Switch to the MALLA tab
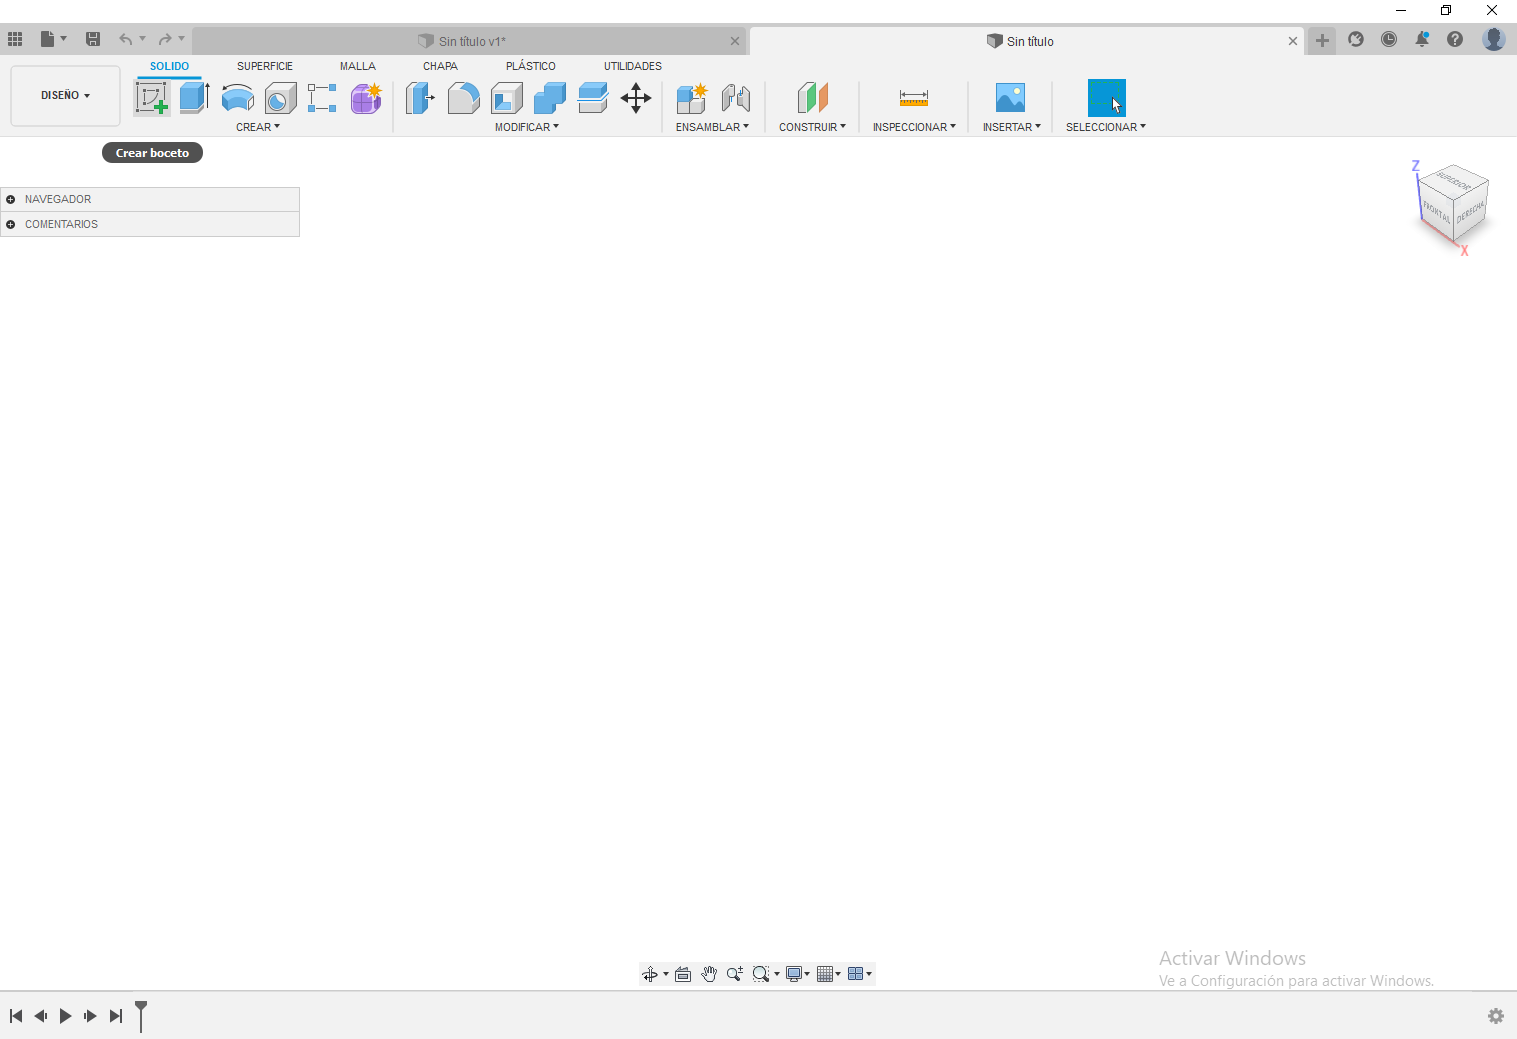The image size is (1517, 1039). pyautogui.click(x=357, y=66)
